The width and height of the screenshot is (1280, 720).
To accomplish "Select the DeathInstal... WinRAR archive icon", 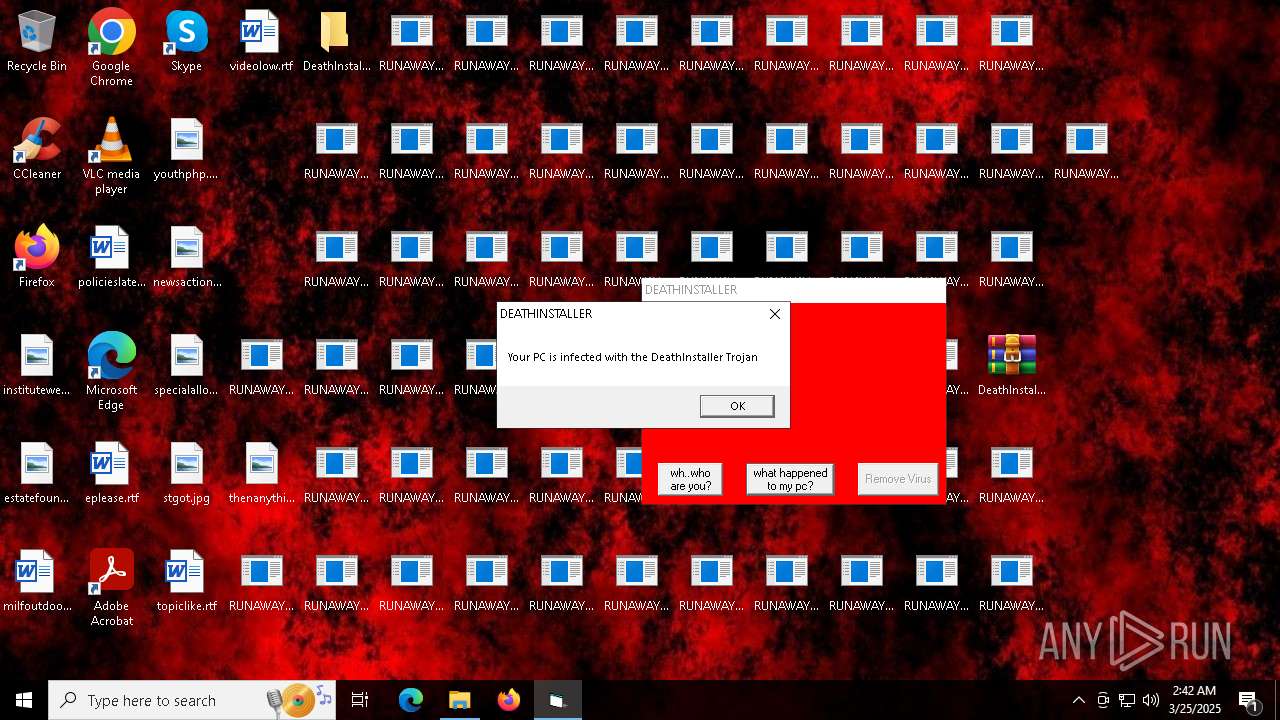I will click(x=1011, y=366).
